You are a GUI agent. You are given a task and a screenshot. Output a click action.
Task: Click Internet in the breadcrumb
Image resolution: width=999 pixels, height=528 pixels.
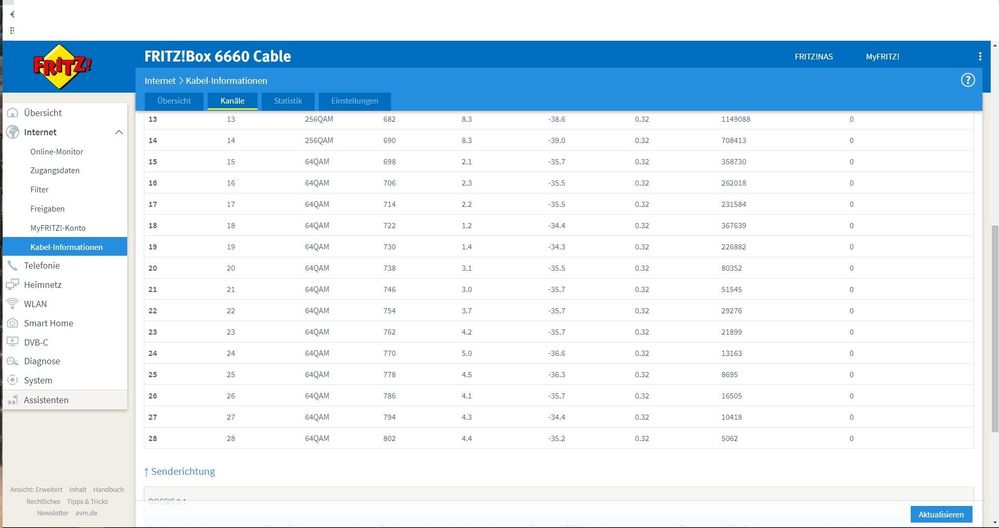(160, 80)
